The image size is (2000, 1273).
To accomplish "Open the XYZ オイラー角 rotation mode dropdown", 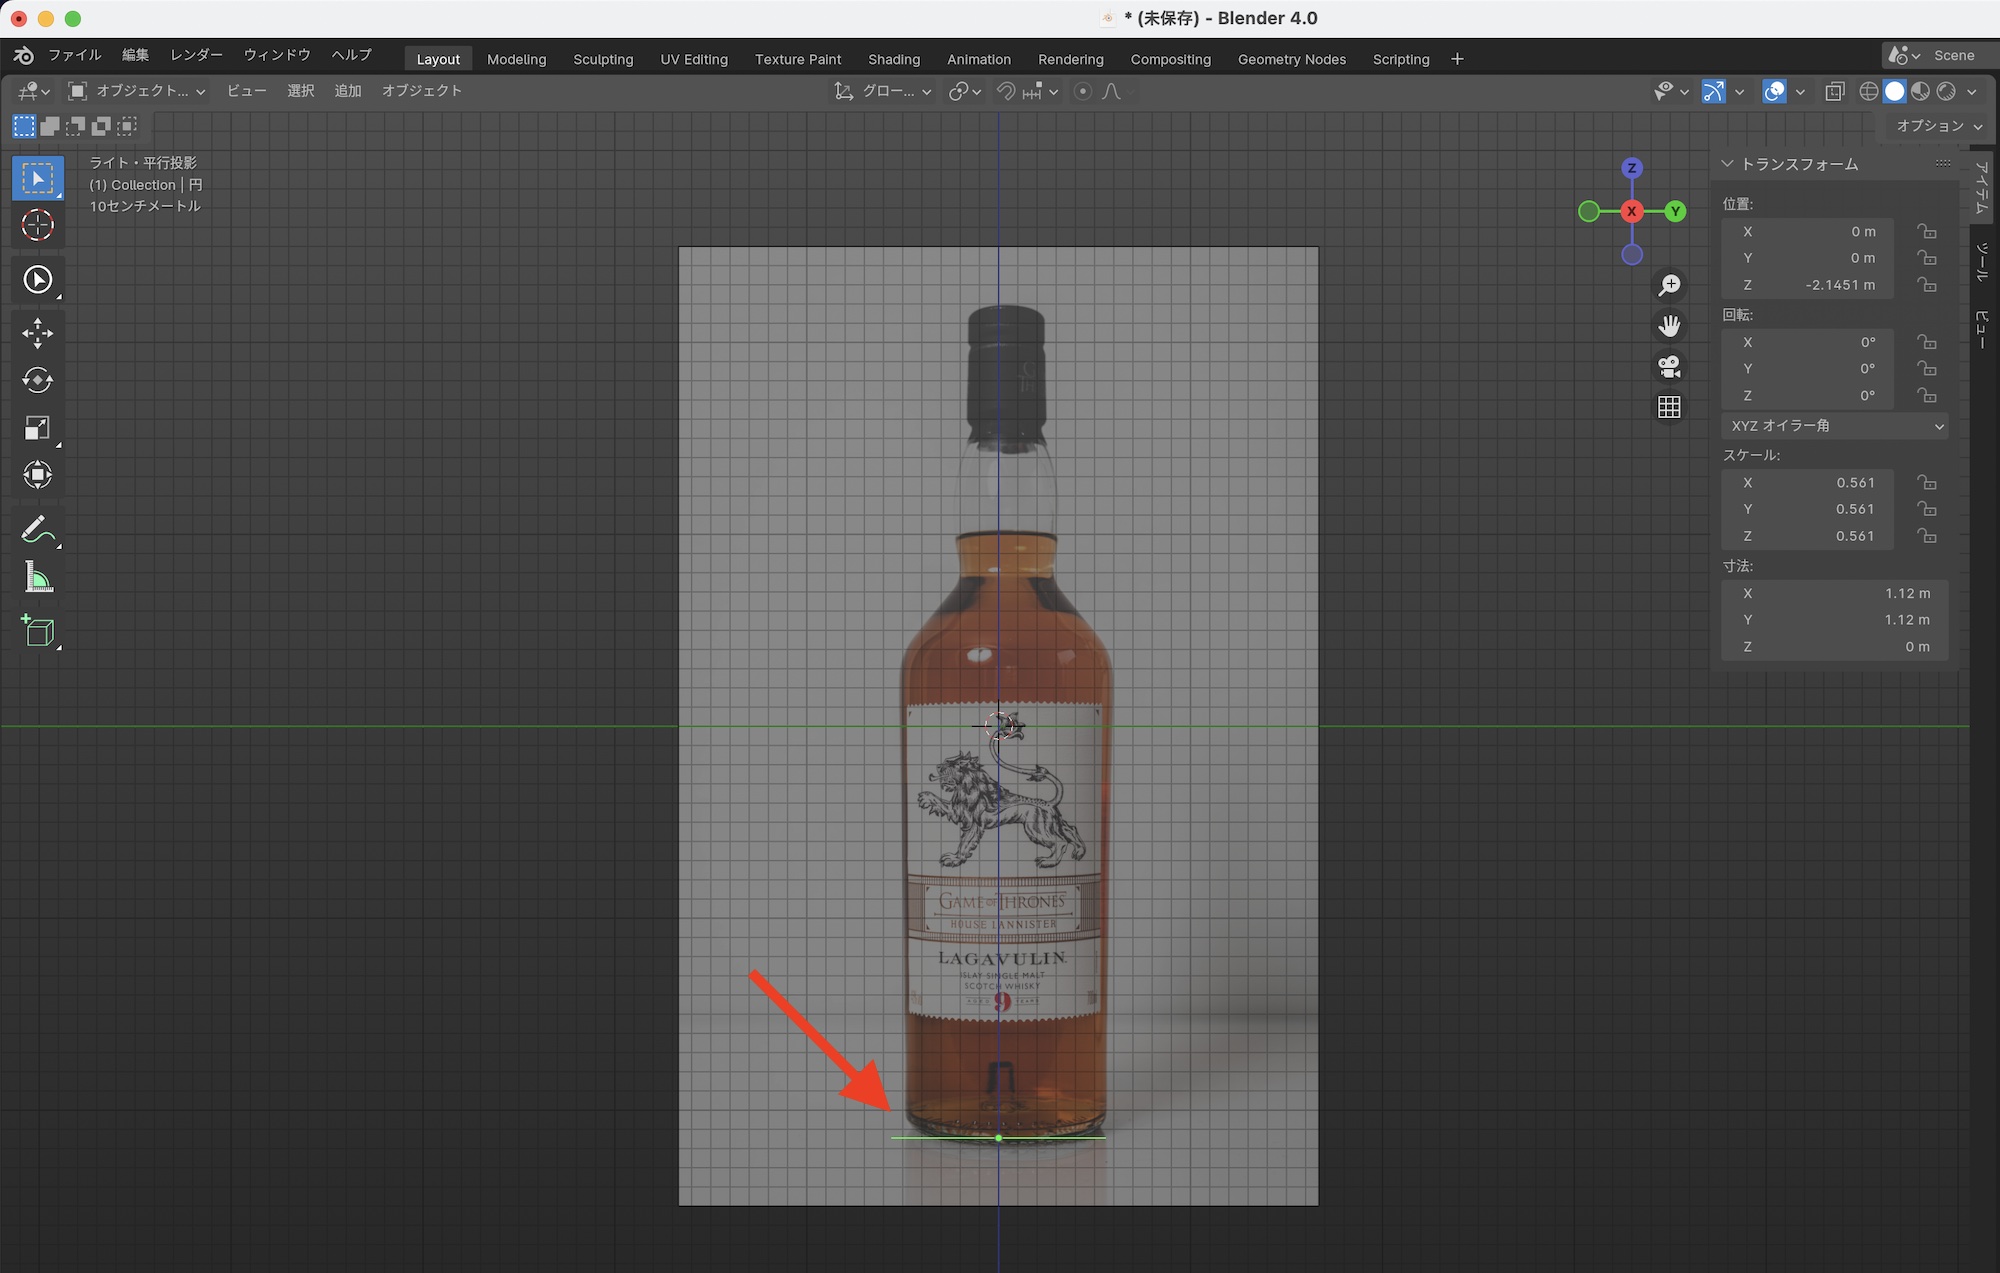I will [x=1836, y=426].
